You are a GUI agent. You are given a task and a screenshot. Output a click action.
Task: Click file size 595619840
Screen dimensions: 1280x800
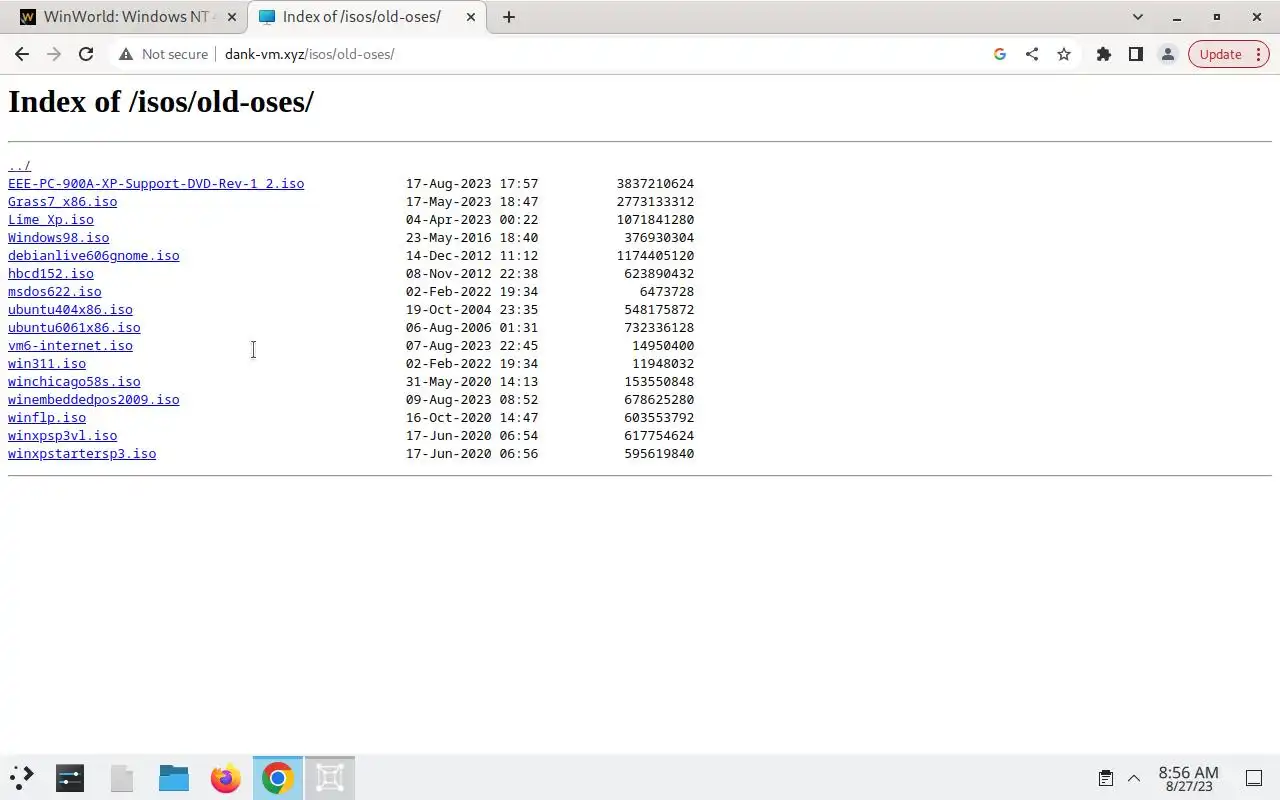click(x=659, y=453)
